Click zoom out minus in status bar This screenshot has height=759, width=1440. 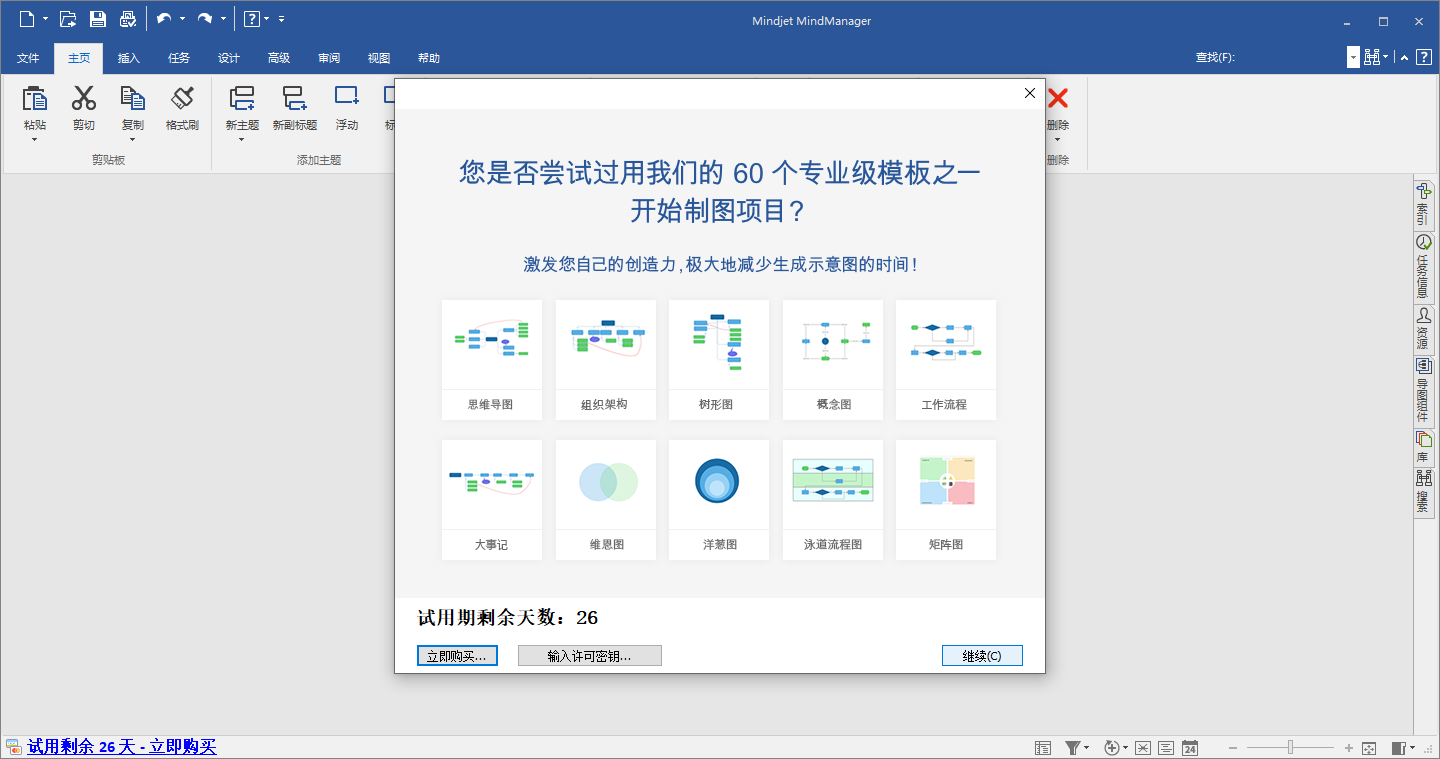[x=1233, y=748]
